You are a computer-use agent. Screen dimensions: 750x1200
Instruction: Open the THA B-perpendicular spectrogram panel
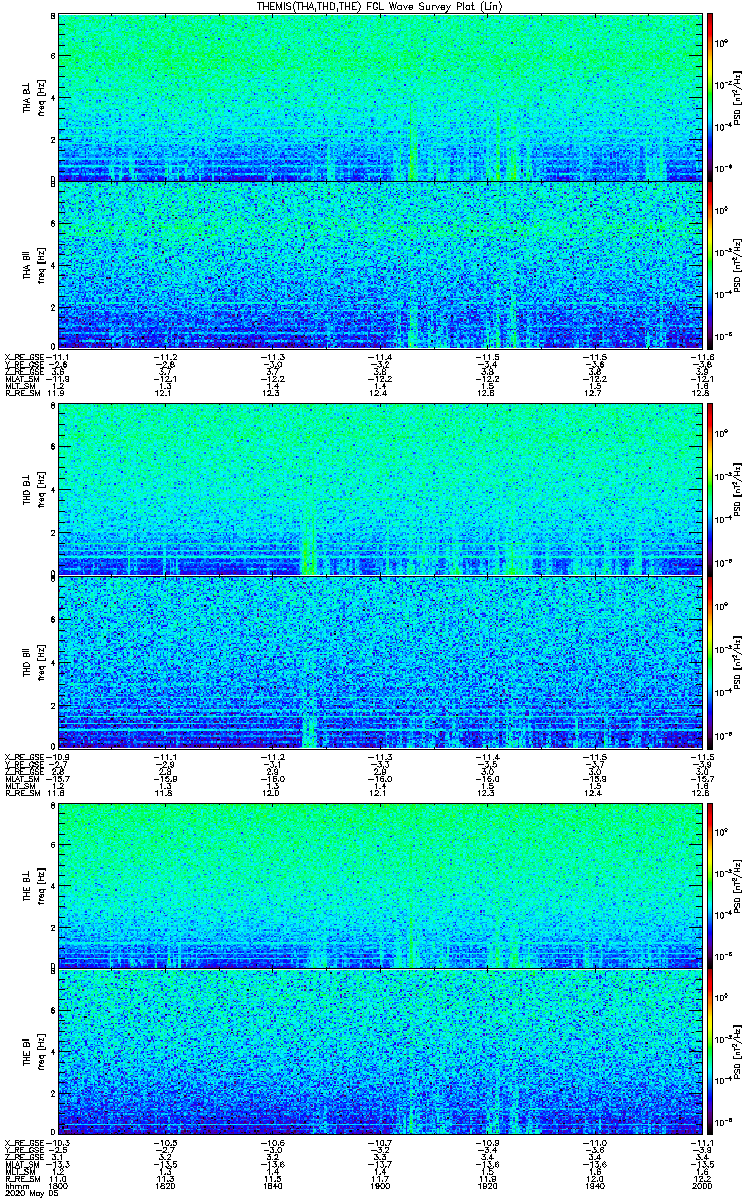[x=379, y=97]
